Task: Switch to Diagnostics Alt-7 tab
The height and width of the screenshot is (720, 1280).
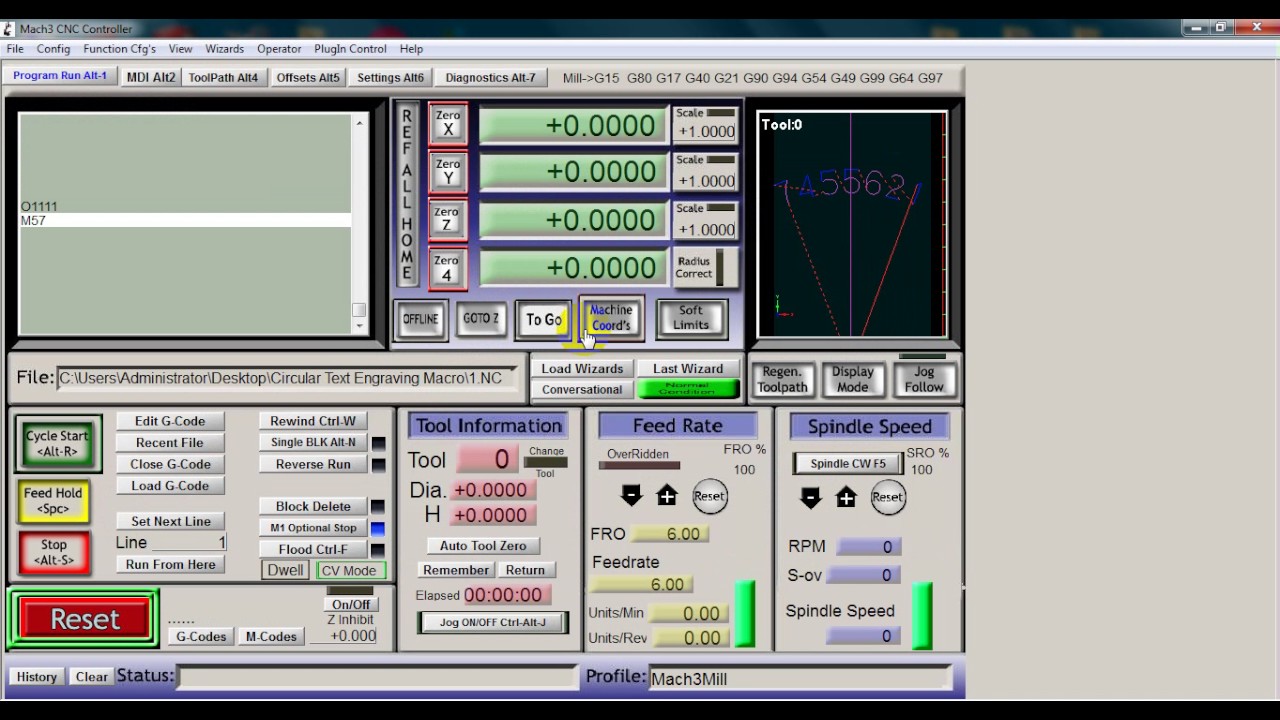Action: coord(490,77)
